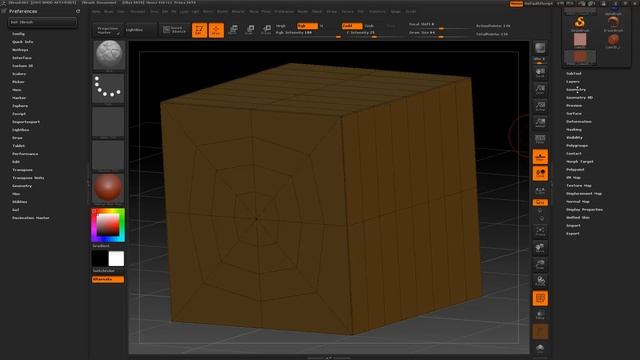The width and height of the screenshot is (640, 360).
Task: Expand Performance in Preferences
Action: tap(25, 154)
